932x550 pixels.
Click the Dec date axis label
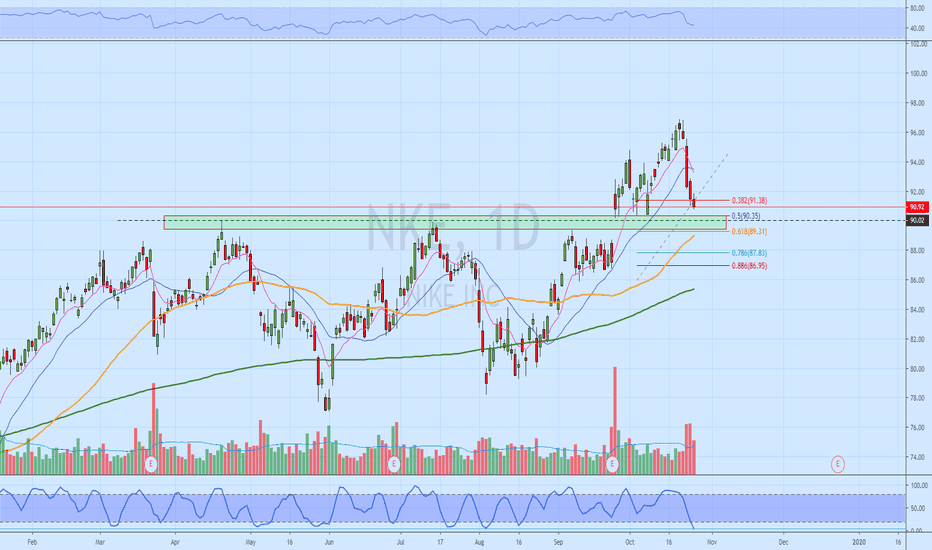784,542
